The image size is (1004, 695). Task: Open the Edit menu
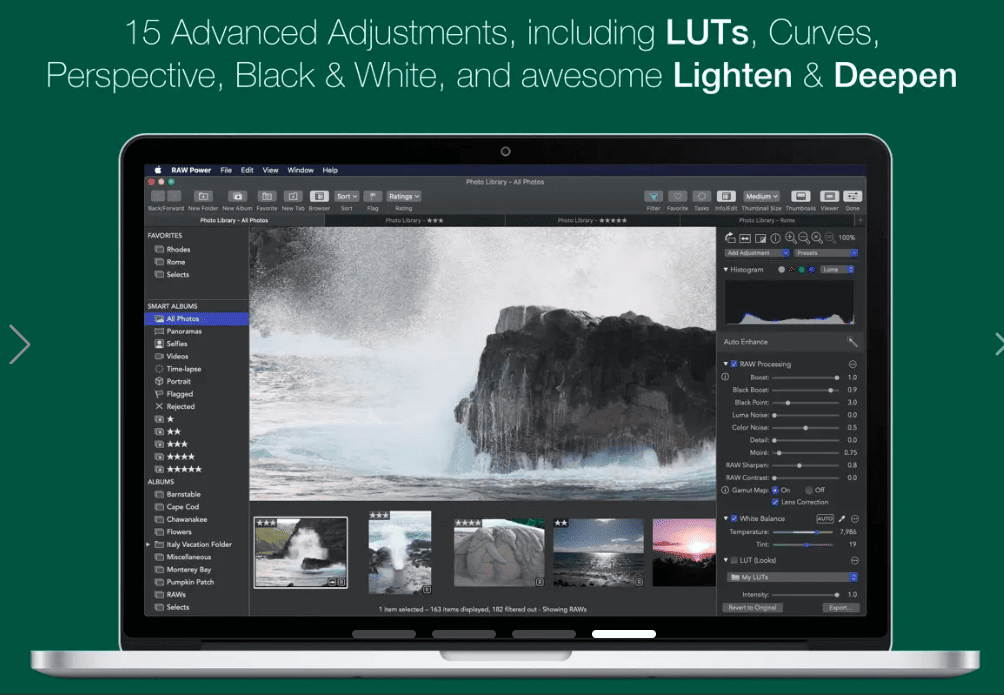247,170
